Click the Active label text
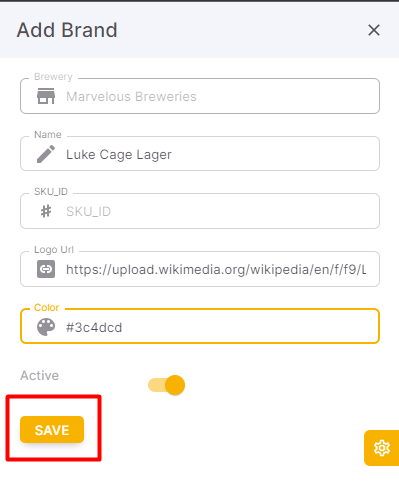The height and width of the screenshot is (503, 399). coord(40,375)
